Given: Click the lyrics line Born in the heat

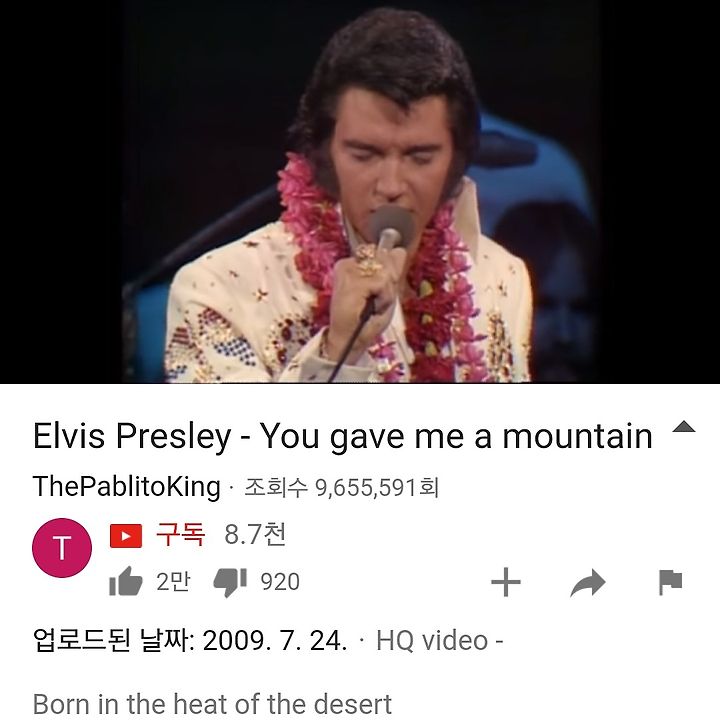Looking at the screenshot, I should [x=213, y=704].
